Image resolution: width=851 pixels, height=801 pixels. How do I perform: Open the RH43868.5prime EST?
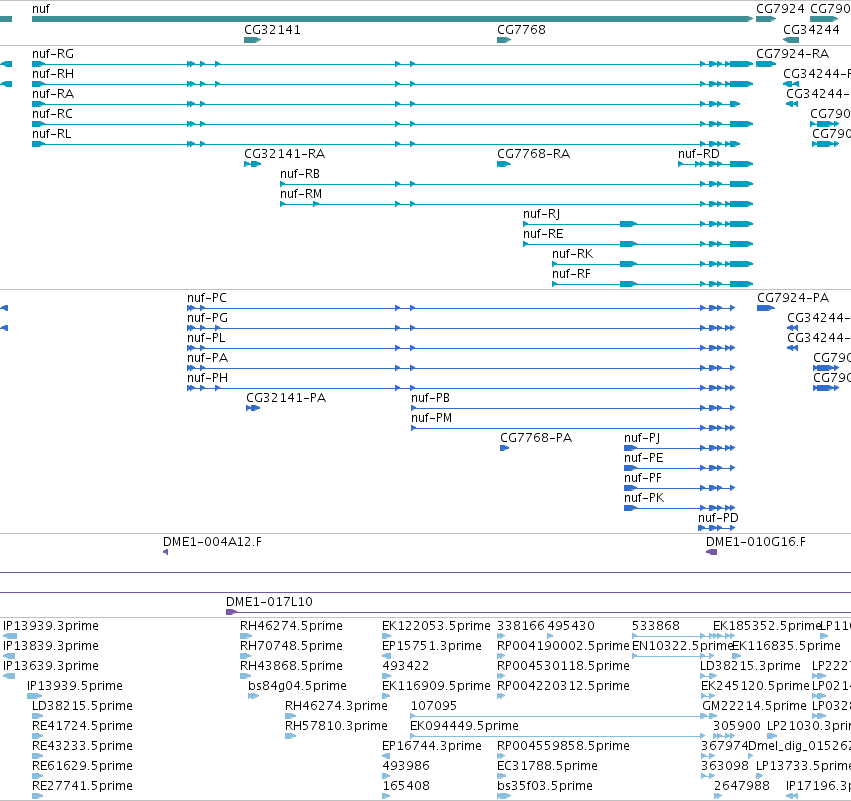(x=245, y=676)
